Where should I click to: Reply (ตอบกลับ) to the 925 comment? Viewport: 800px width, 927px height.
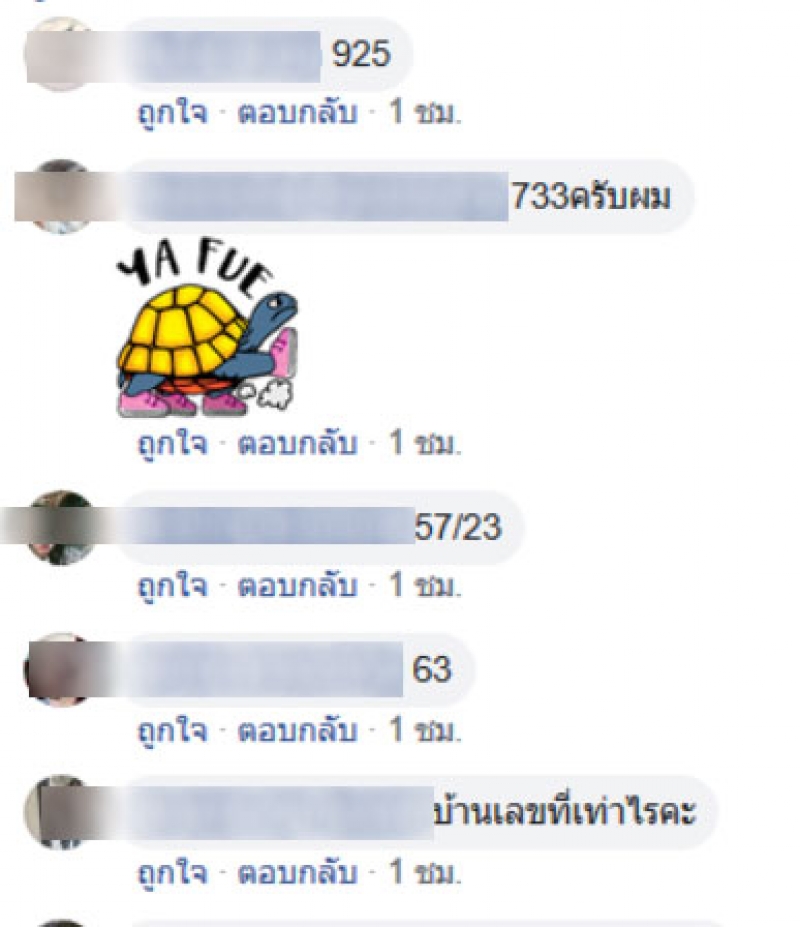pyautogui.click(x=297, y=112)
